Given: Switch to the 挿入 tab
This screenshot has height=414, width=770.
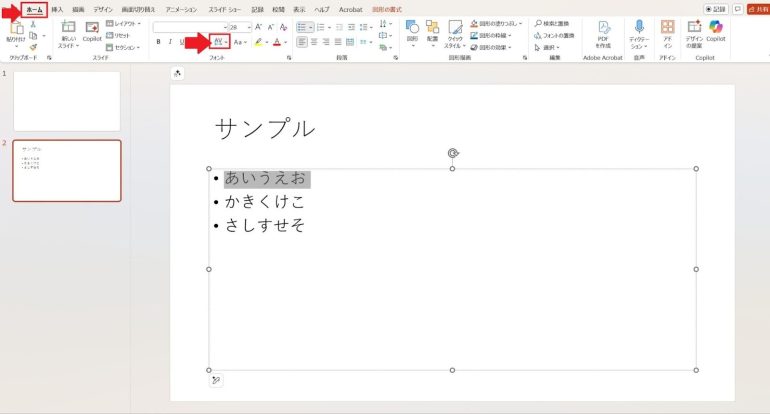Looking at the screenshot, I should 57,8.
